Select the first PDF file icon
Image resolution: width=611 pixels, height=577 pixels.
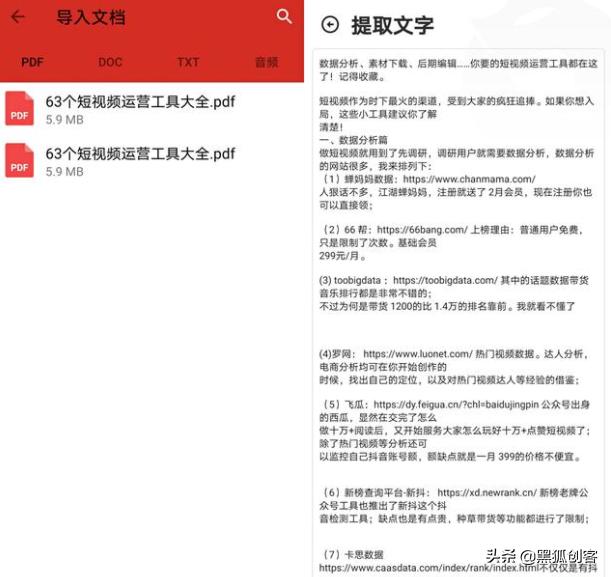click(19, 109)
